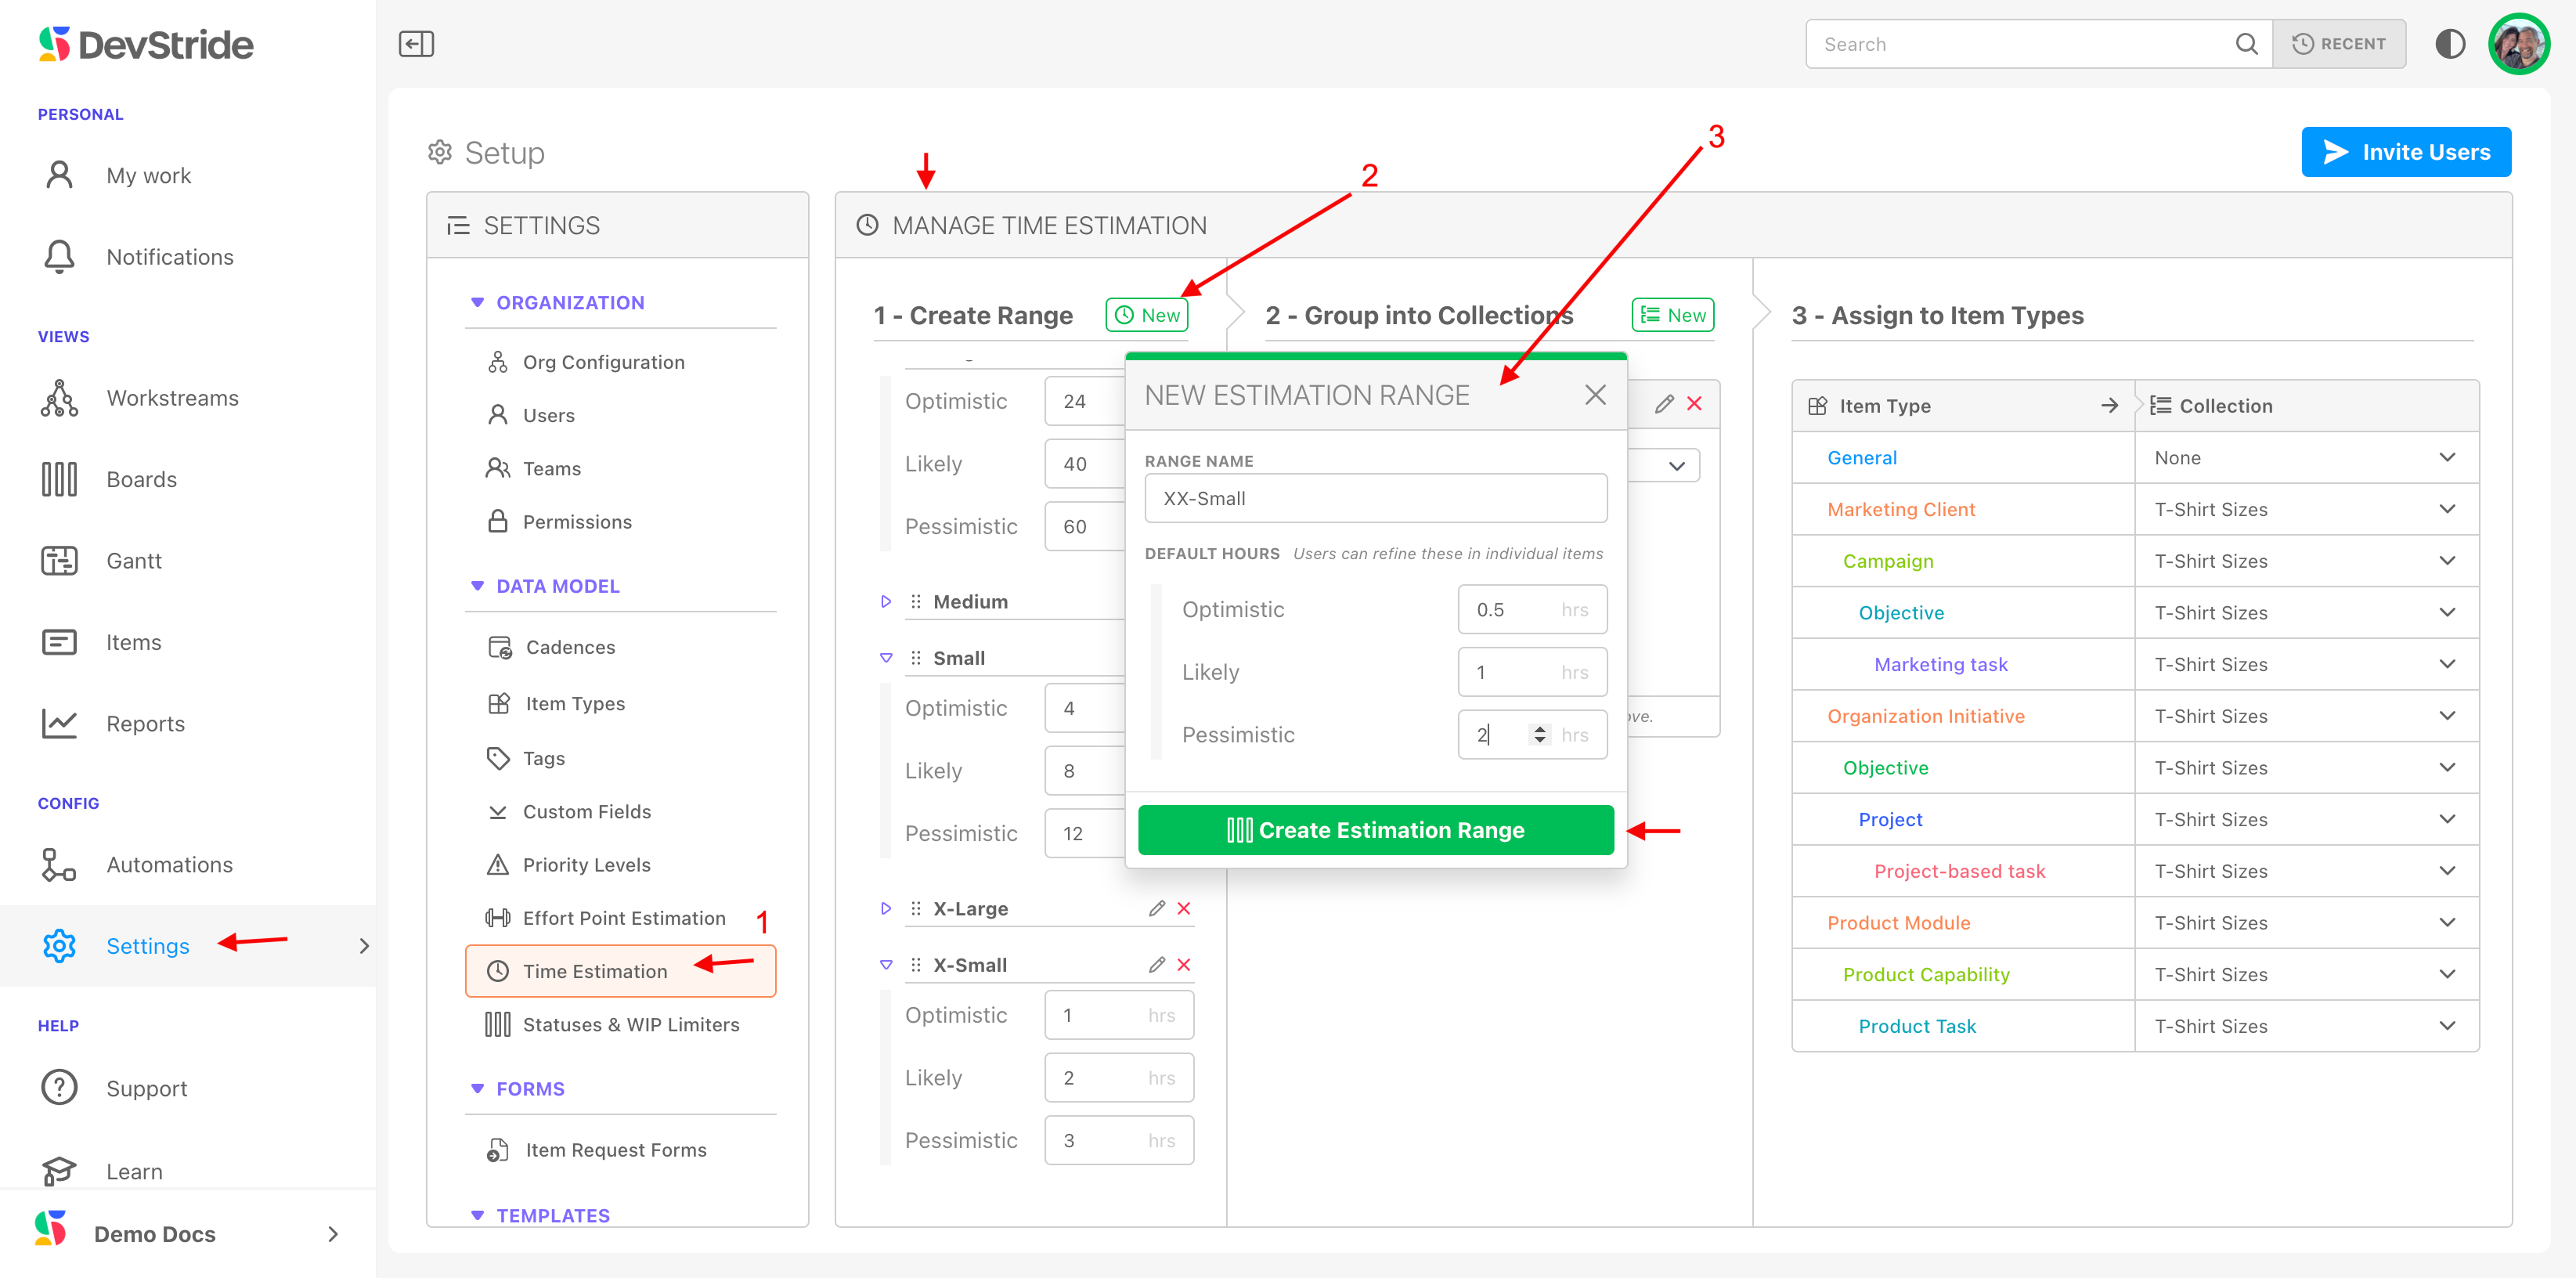2576x1278 pixels.
Task: Click the search magnifier icon
Action: point(2246,44)
